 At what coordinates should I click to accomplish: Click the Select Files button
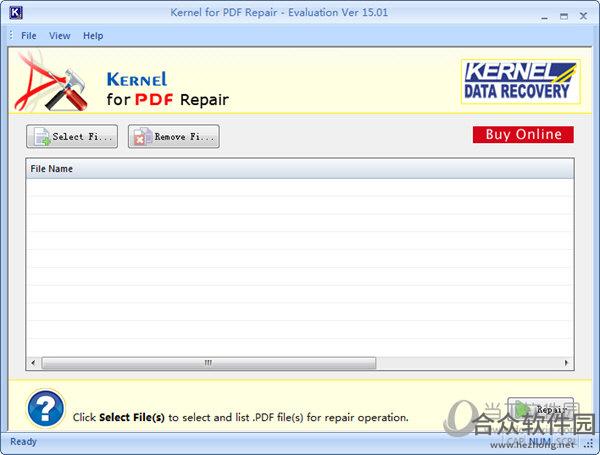tap(72, 136)
